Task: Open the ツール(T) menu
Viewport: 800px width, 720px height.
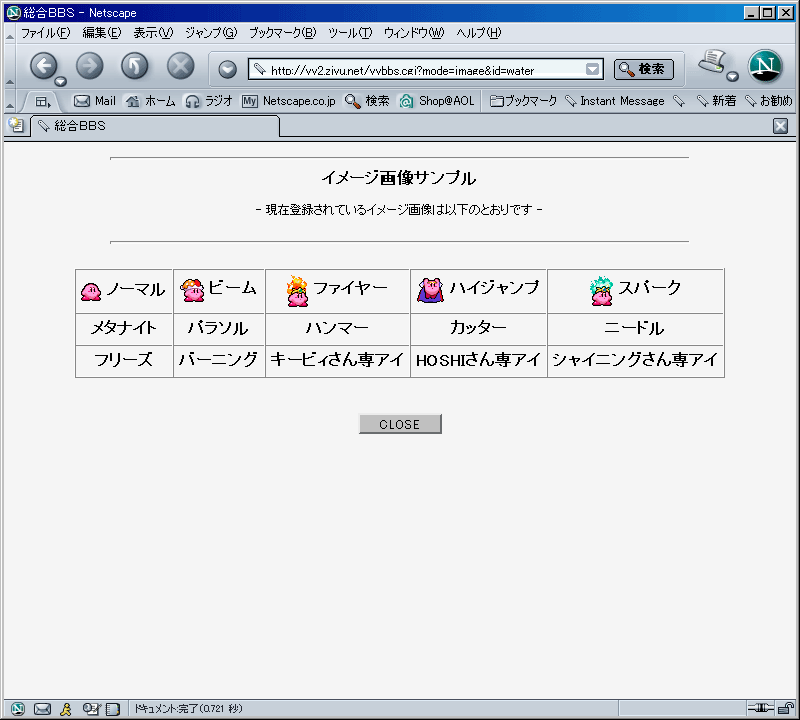Action: click(x=350, y=33)
